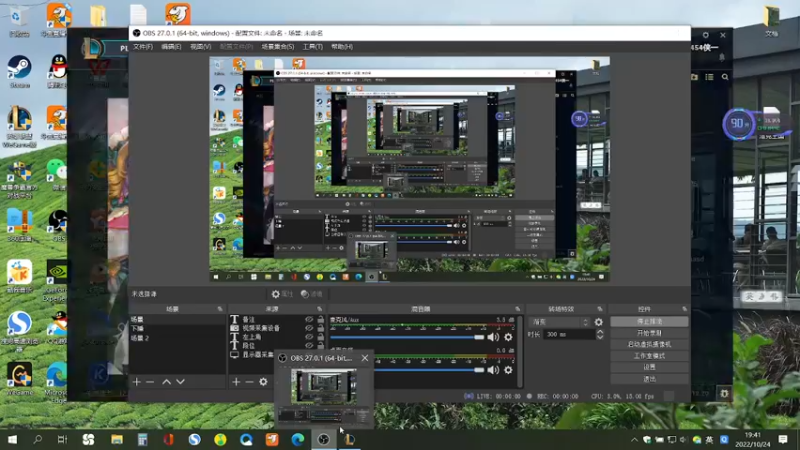
Task: Expand the system tray hidden icons chevron
Action: click(634, 439)
